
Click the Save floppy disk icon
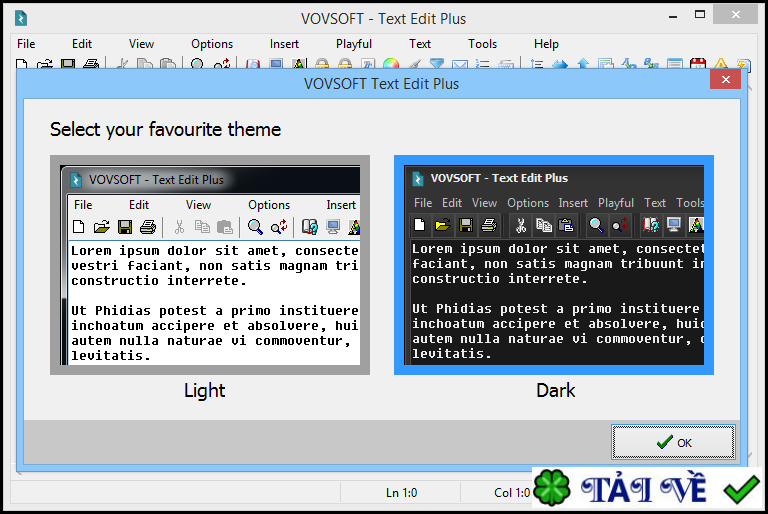pyautogui.click(x=68, y=64)
